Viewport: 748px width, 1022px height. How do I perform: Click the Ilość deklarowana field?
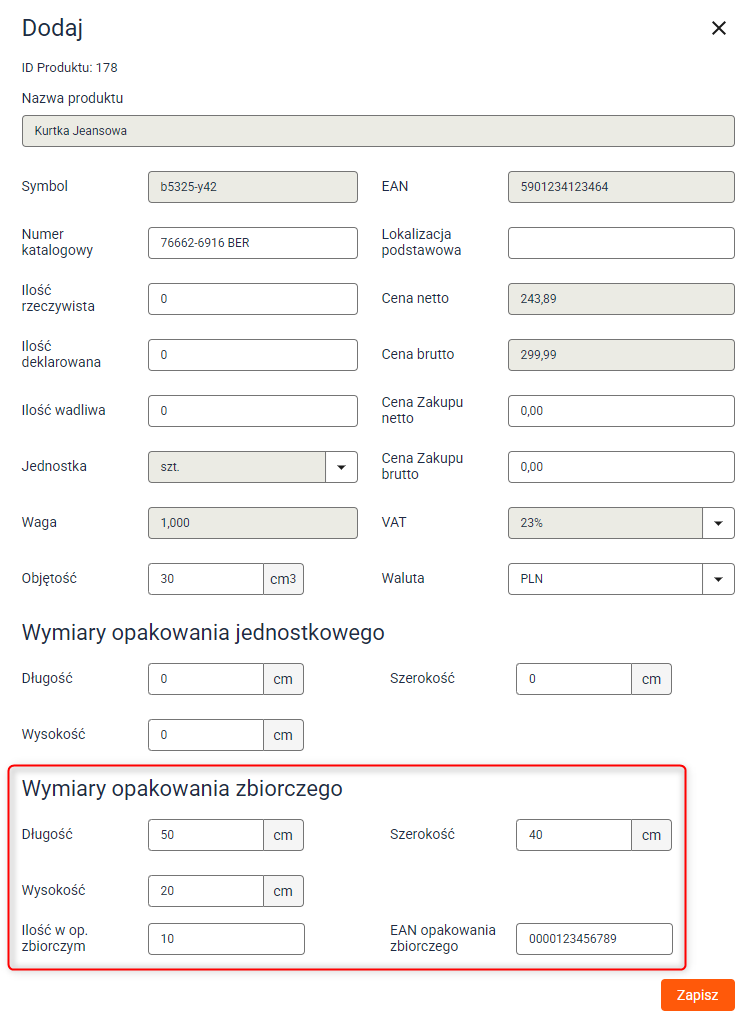point(253,355)
